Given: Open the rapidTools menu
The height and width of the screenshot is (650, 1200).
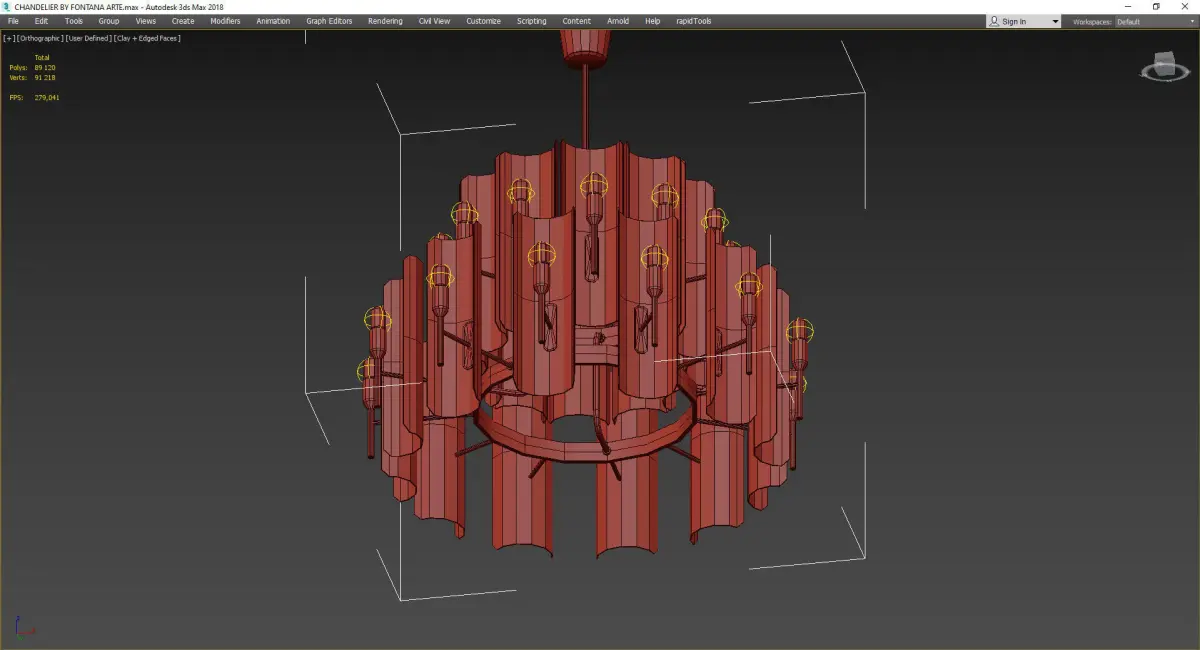Looking at the screenshot, I should pyautogui.click(x=692, y=21).
